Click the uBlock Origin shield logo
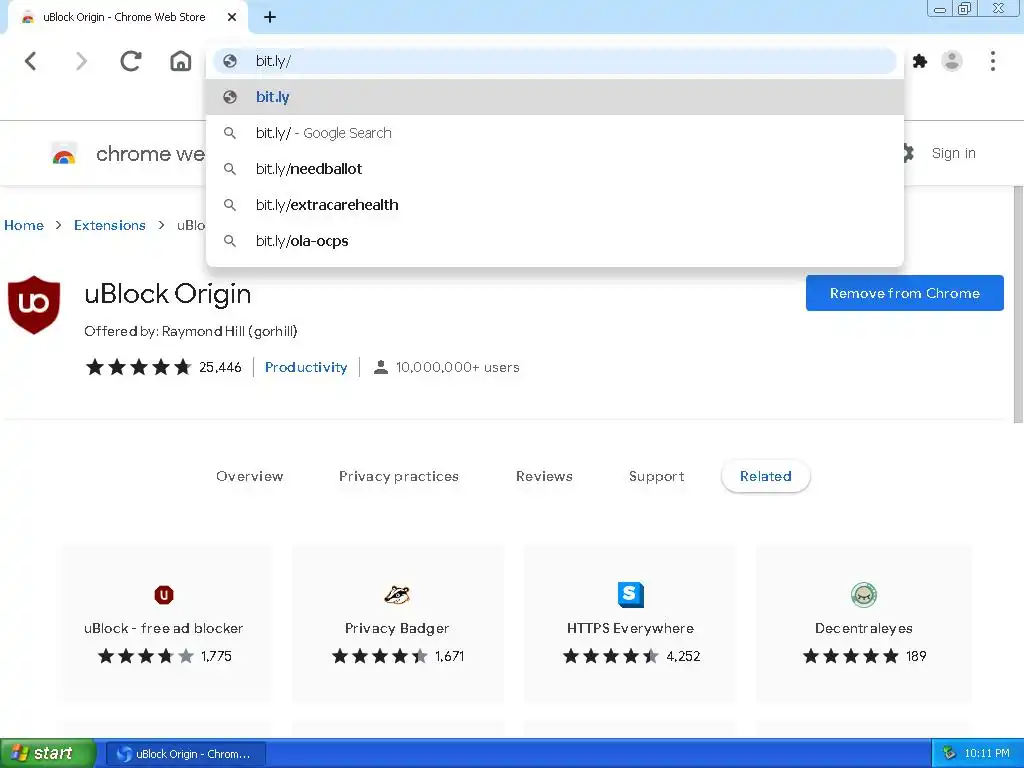The width and height of the screenshot is (1024, 768). (34, 304)
